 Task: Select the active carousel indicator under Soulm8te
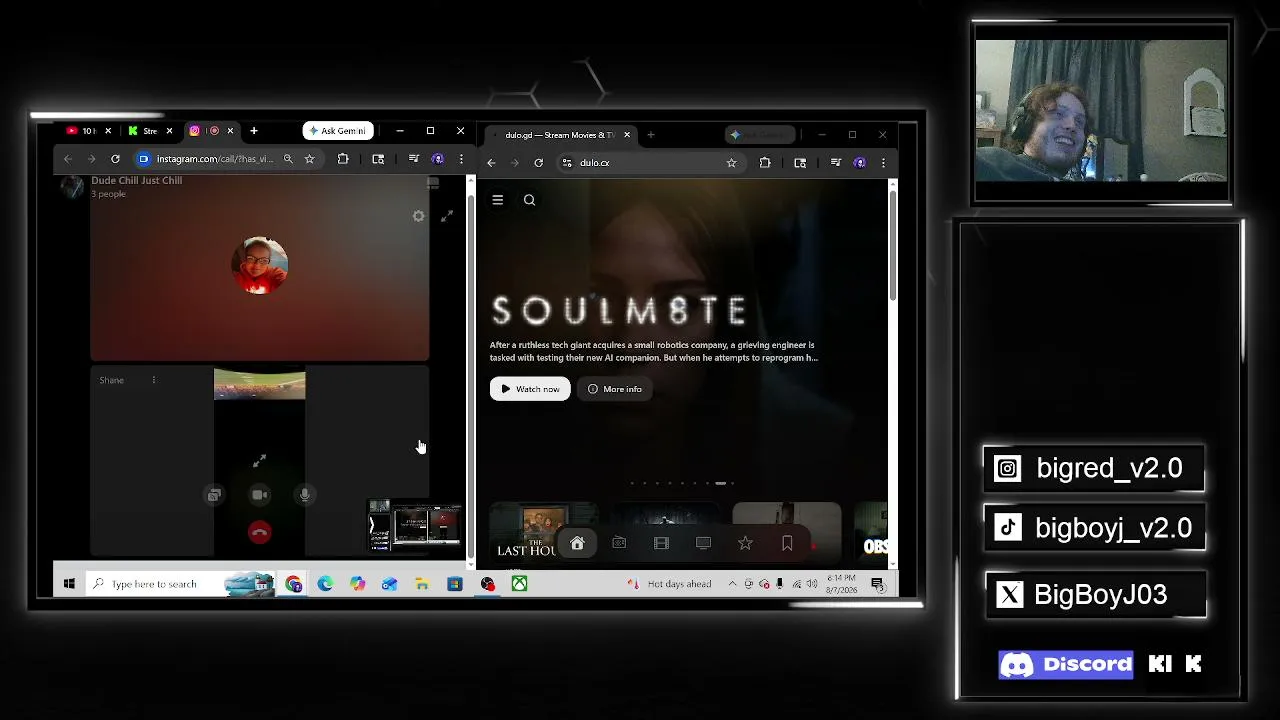(720, 483)
